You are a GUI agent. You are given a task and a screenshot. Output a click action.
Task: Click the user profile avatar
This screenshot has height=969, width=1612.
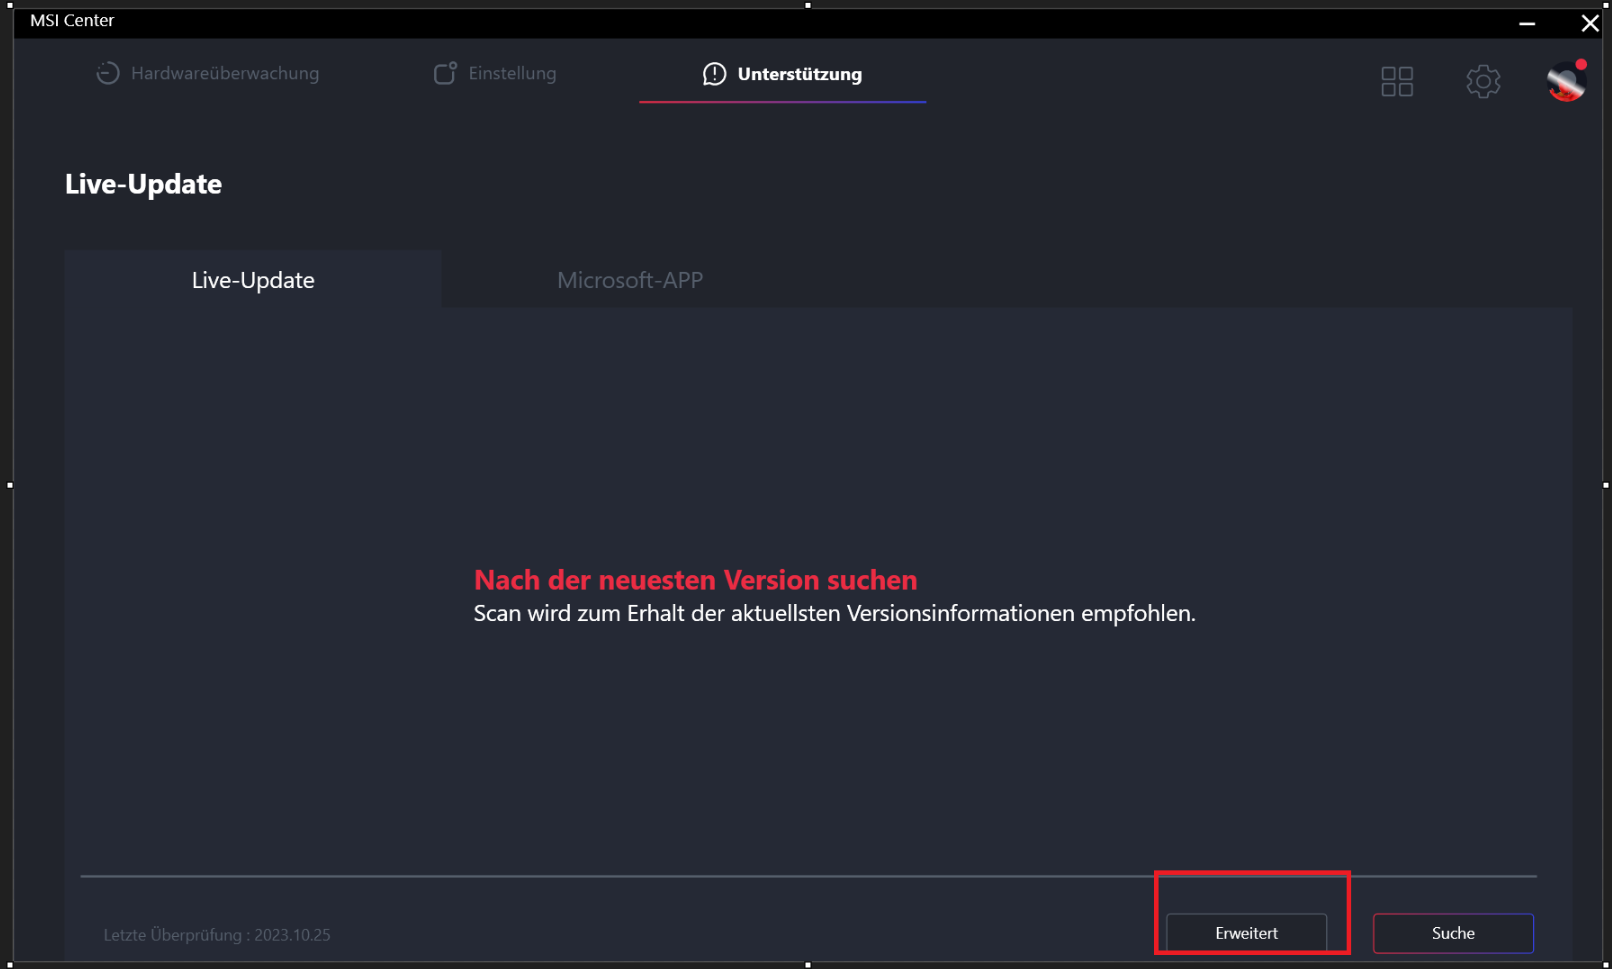(1566, 80)
